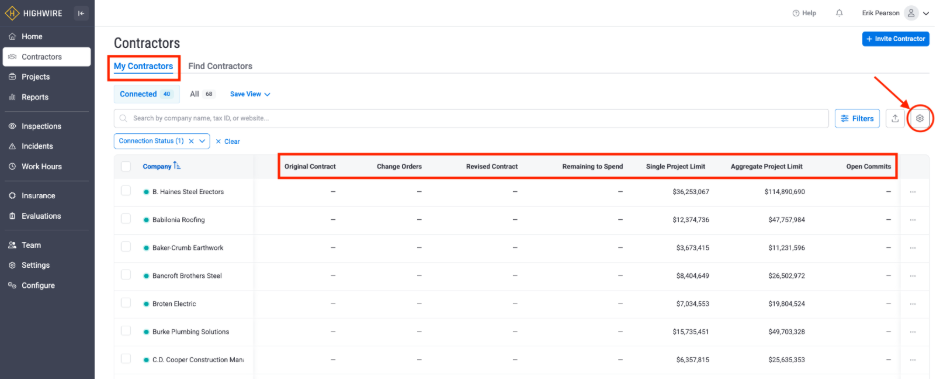Expand the Connection Status filter dropdown
936x379 pixels.
[x=202, y=141]
